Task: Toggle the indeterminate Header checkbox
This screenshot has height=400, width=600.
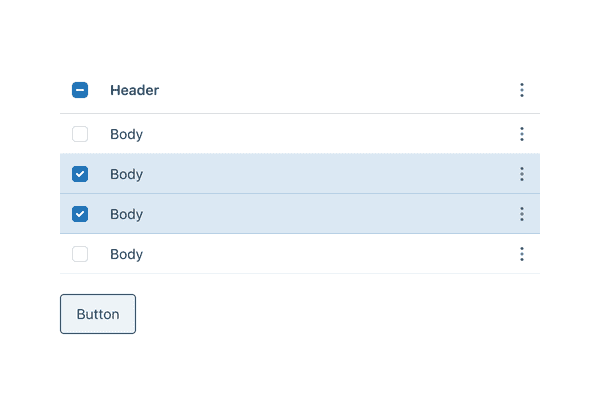Action: tap(80, 90)
